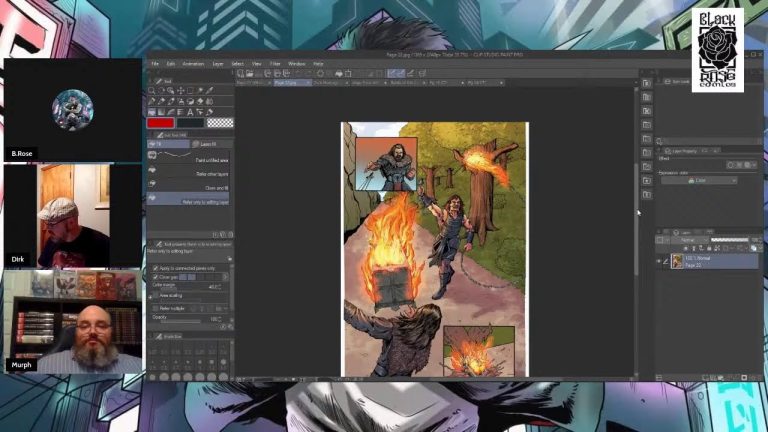The width and height of the screenshot is (768, 432).
Task: Select the Zoom magnifier tool
Action: 152,90
